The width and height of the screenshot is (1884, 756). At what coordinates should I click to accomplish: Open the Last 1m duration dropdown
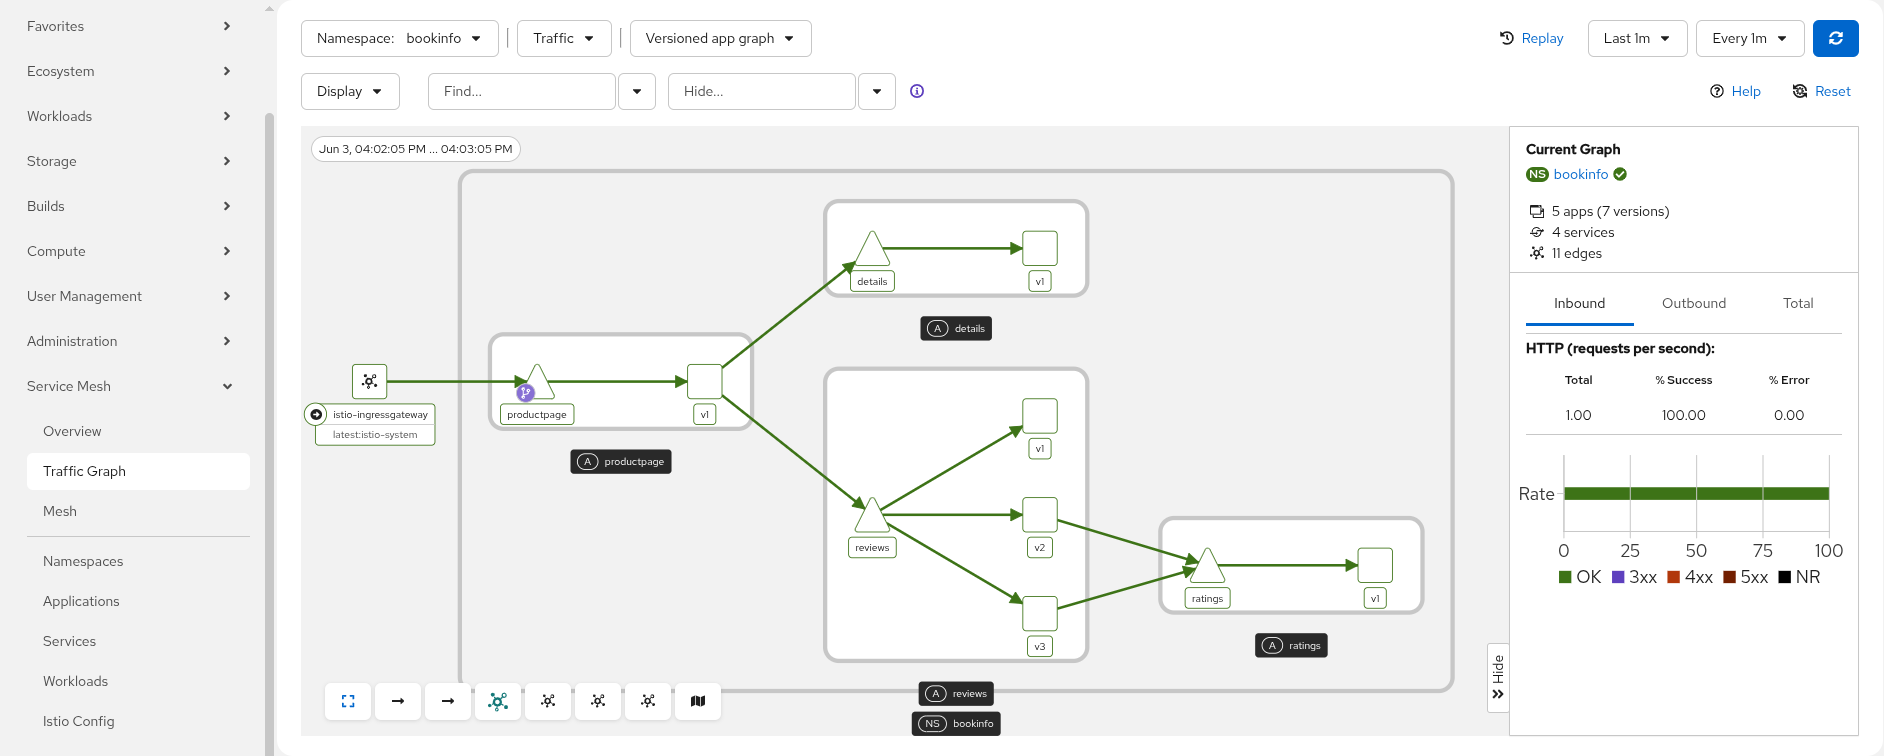click(1637, 38)
